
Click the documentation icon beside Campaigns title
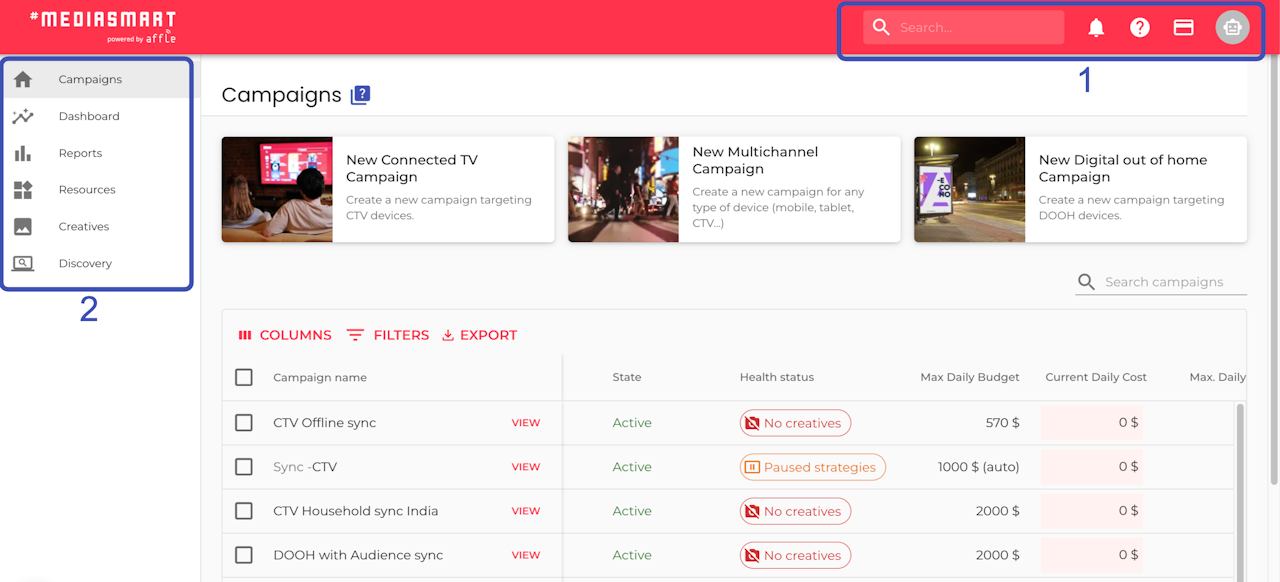click(x=361, y=95)
